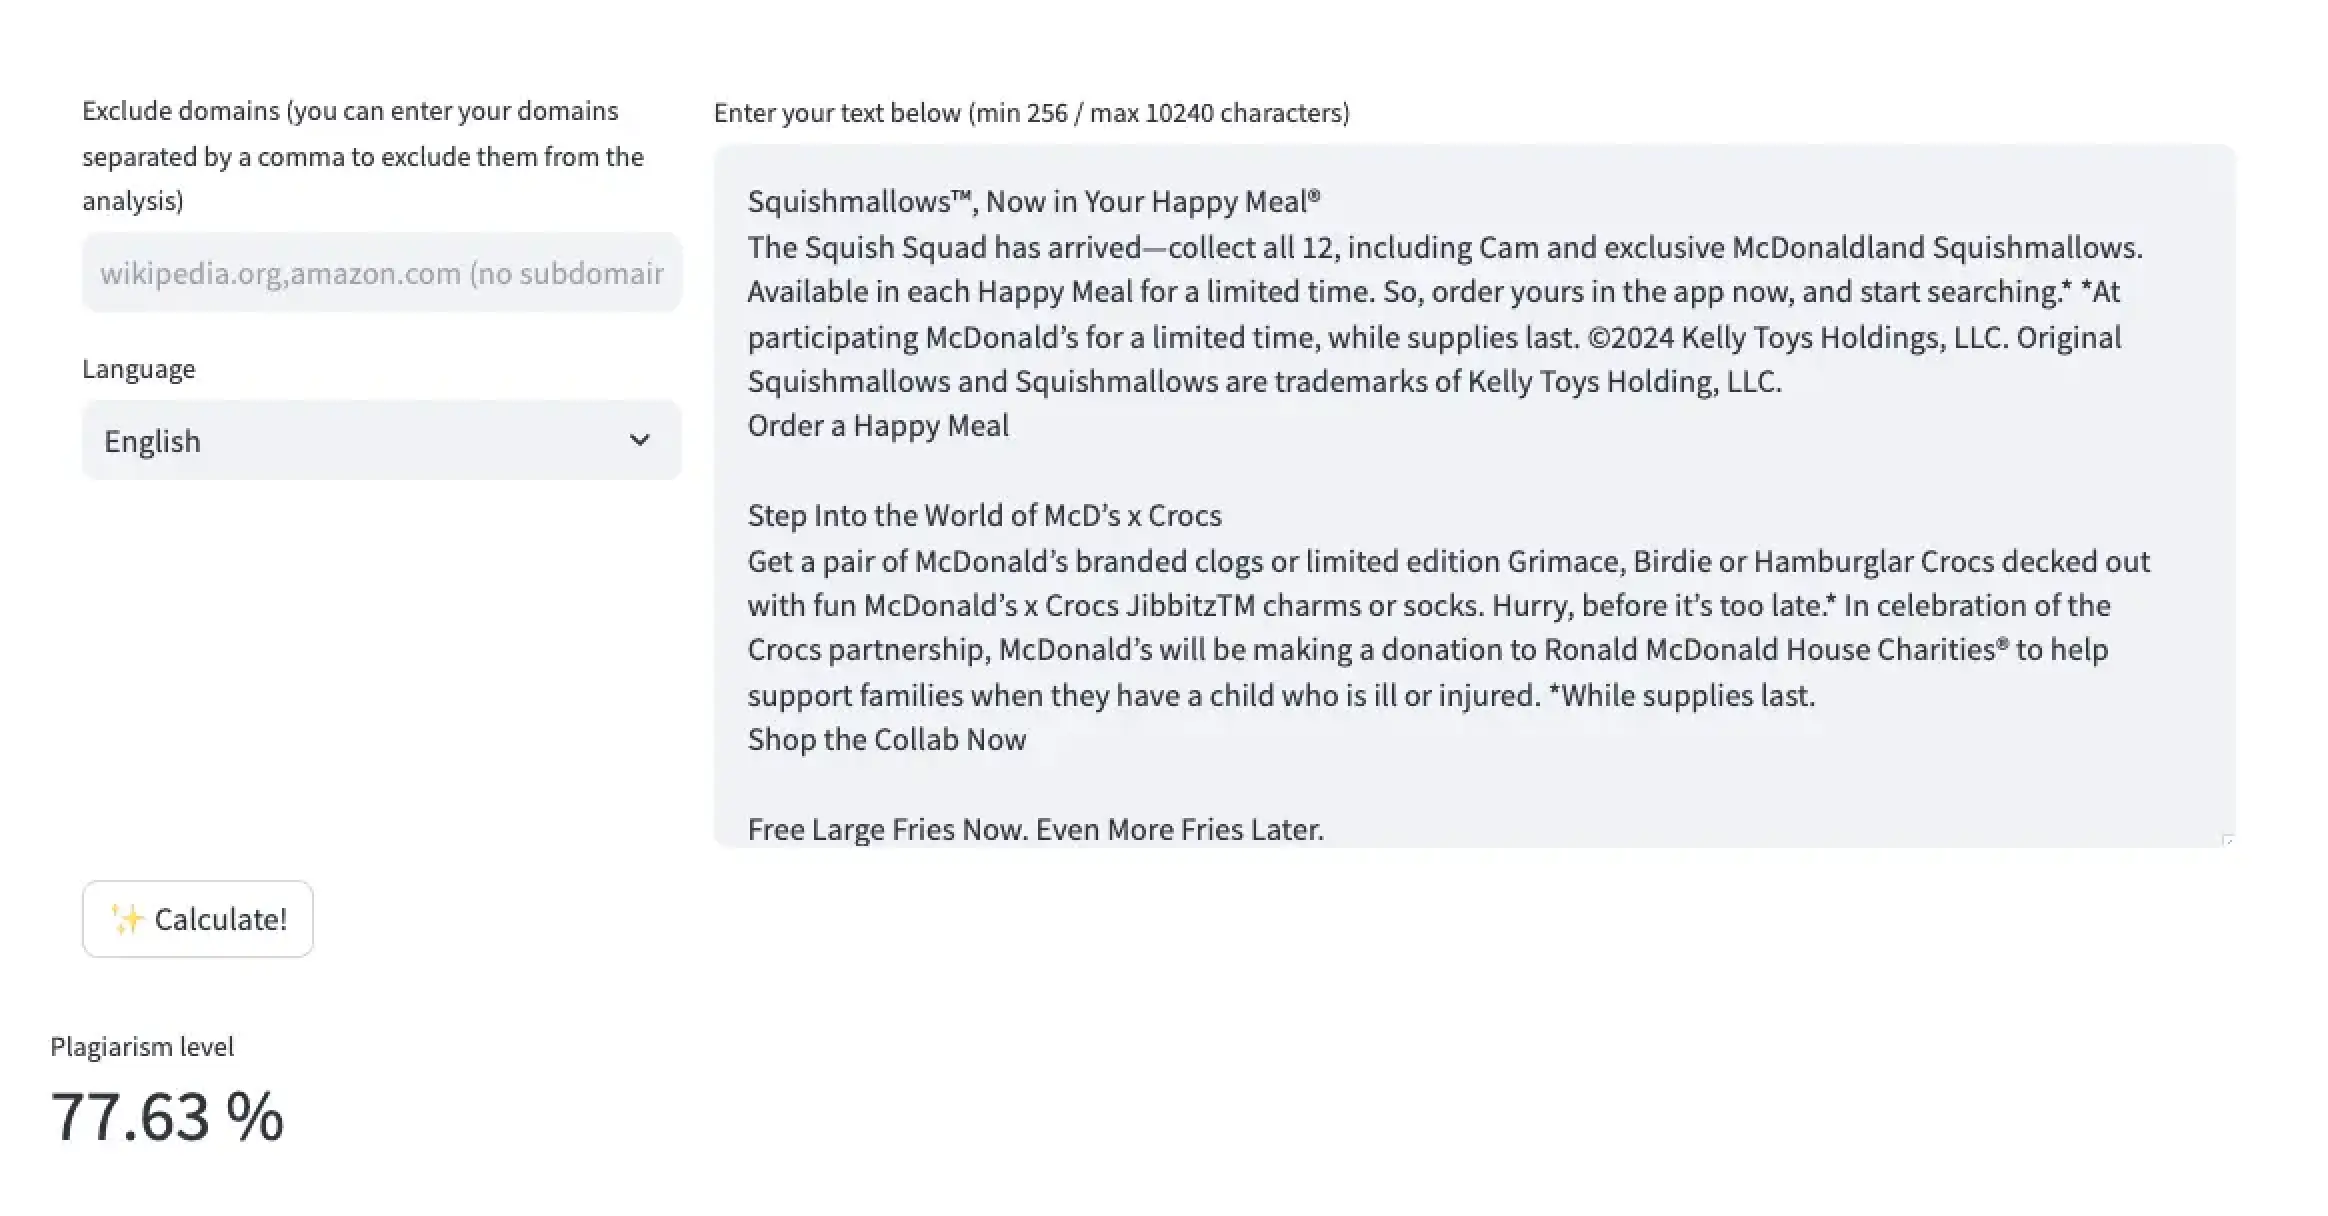Click the 77.63 % plagiarism value
Viewport: 2328px width, 1216px height.
pyautogui.click(x=167, y=1116)
